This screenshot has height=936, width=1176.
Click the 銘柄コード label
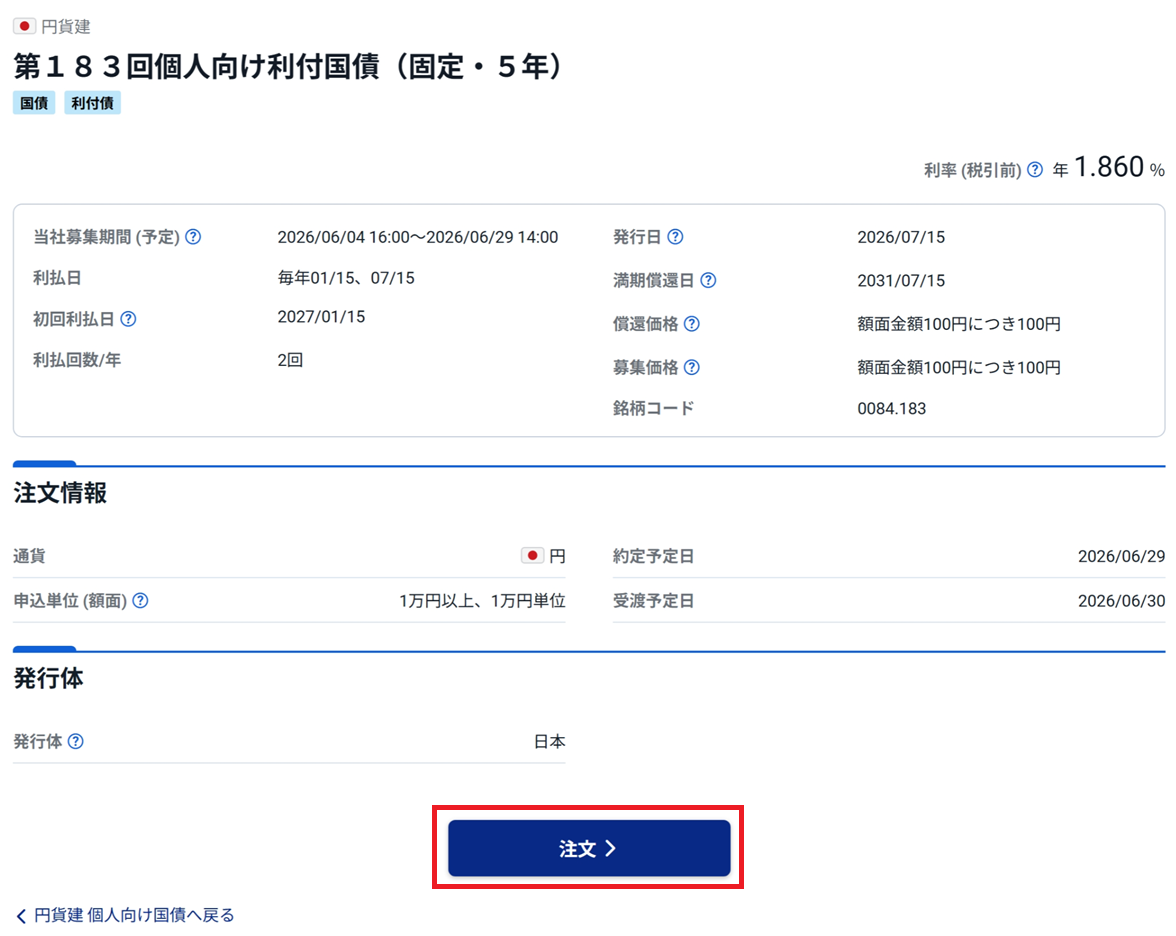653,409
